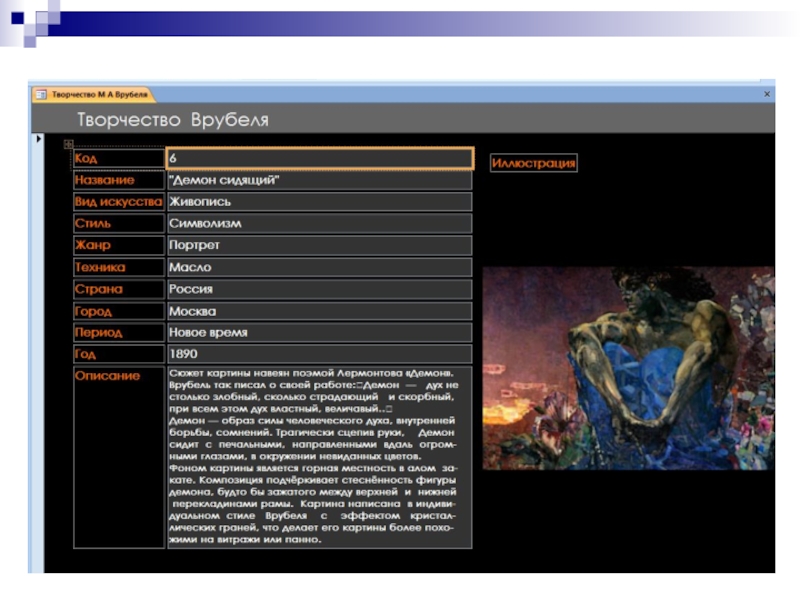This screenshot has height=600, width=800.
Task: Select the Вид искусства field Живопись
Action: 319,202
